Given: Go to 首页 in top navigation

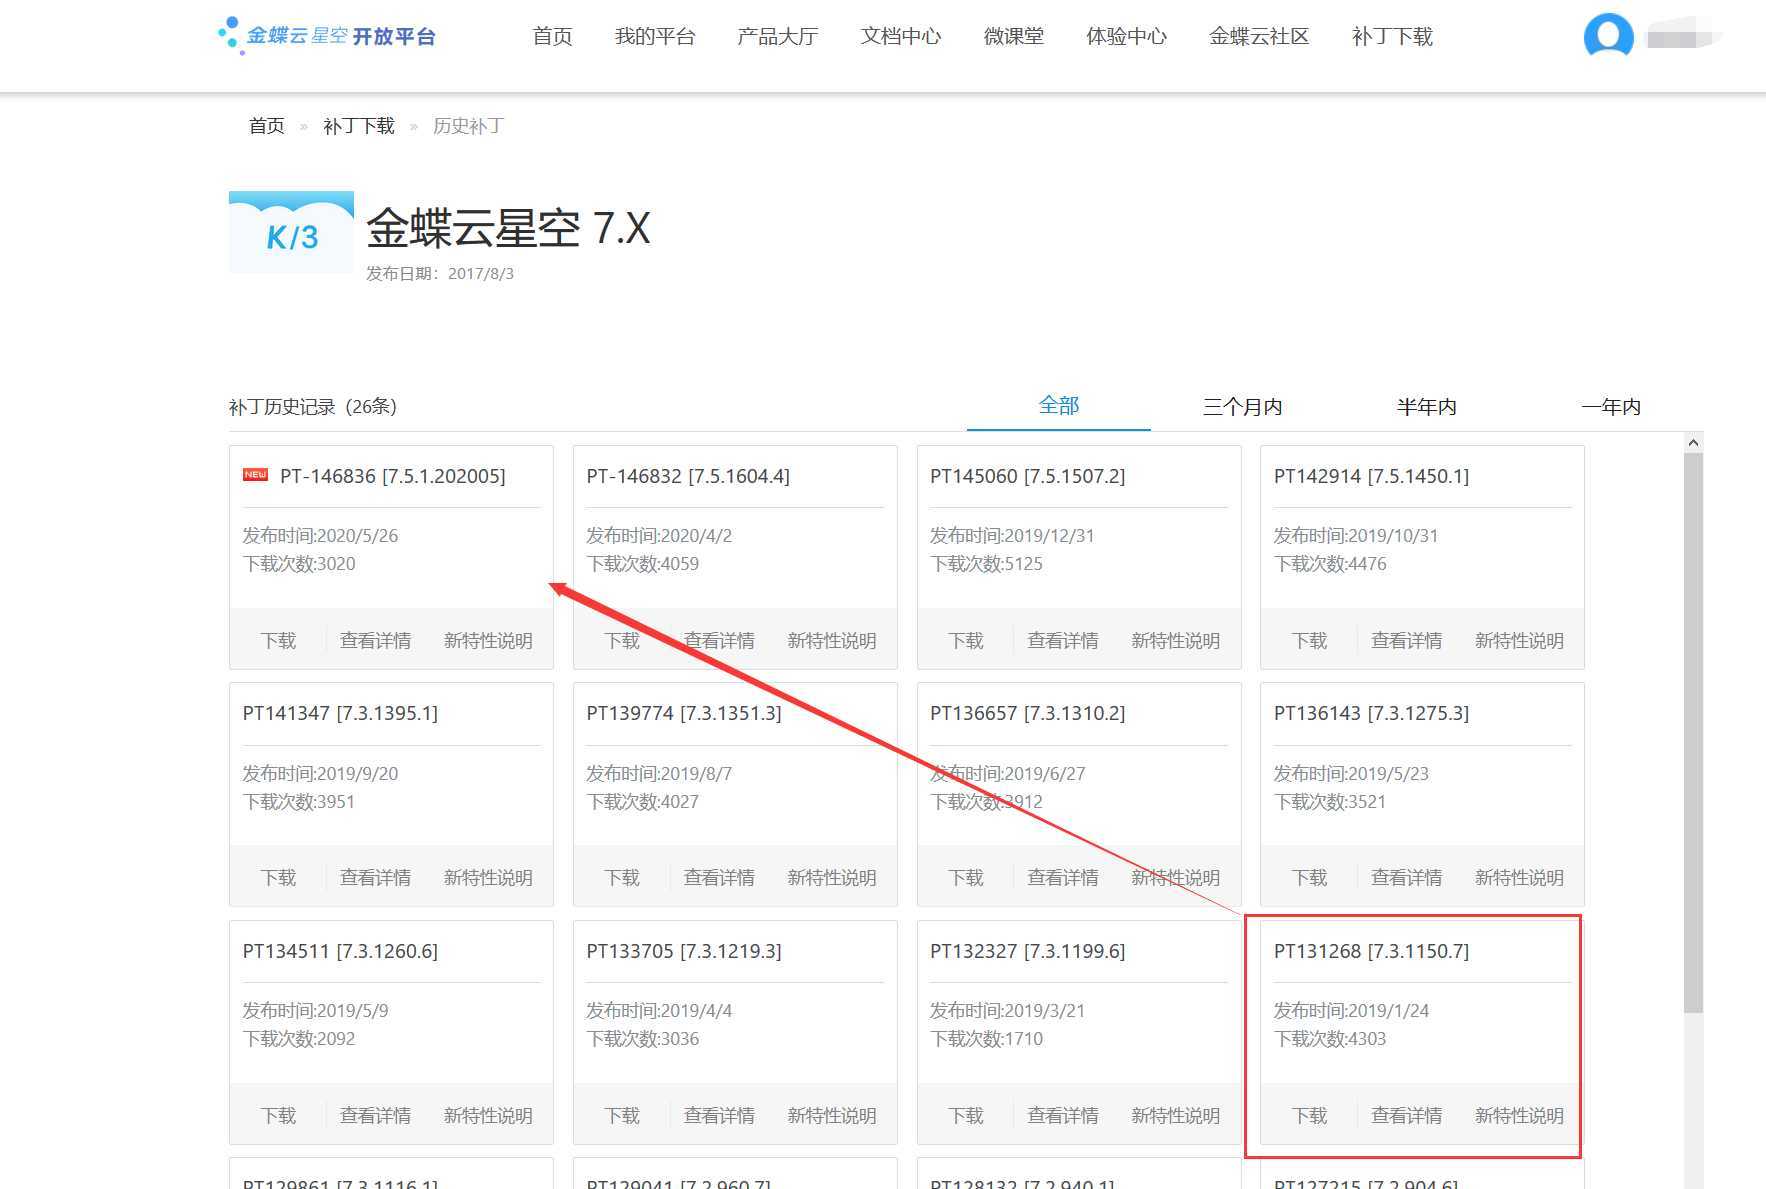Looking at the screenshot, I should [x=553, y=37].
